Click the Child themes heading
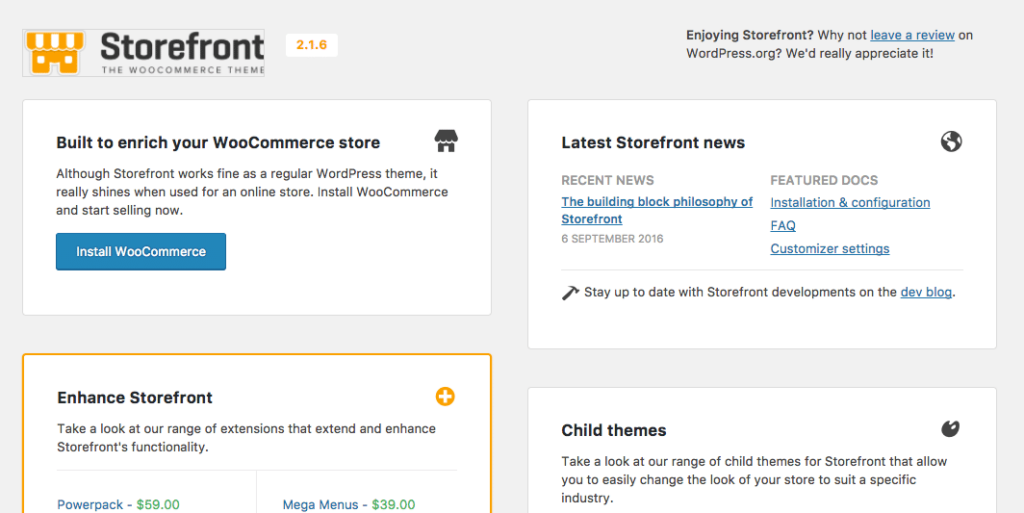1024x513 pixels. [x=614, y=430]
